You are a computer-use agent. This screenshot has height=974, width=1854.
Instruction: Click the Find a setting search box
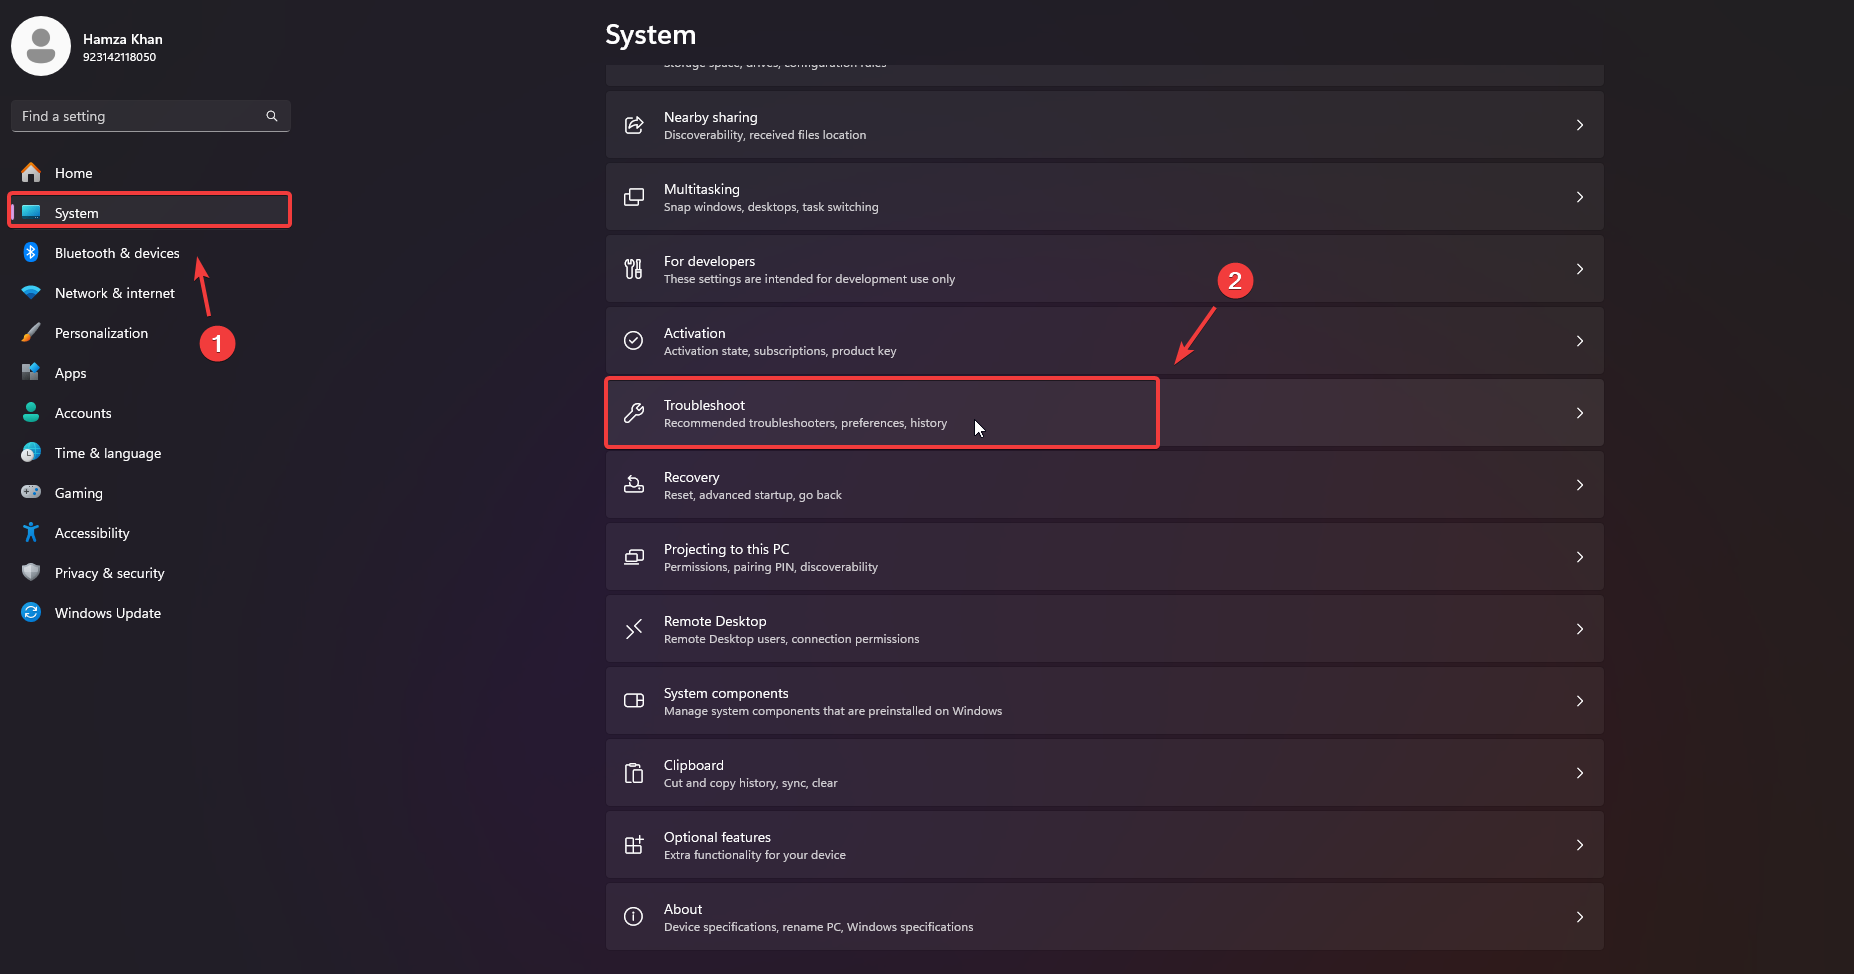coord(140,116)
